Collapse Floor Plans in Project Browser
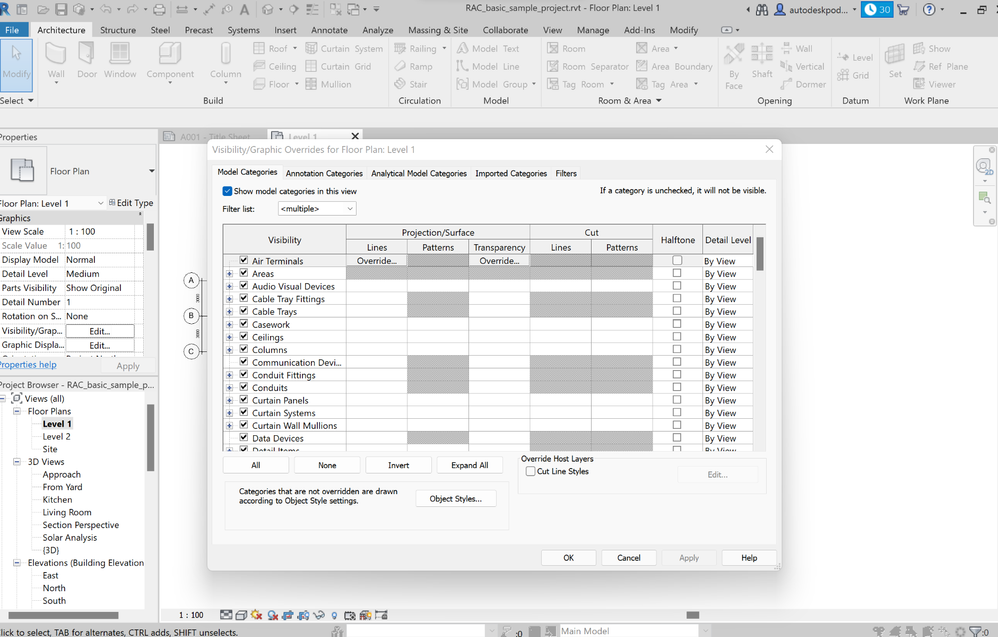Screen dimensions: 998x637 [x=17, y=411]
